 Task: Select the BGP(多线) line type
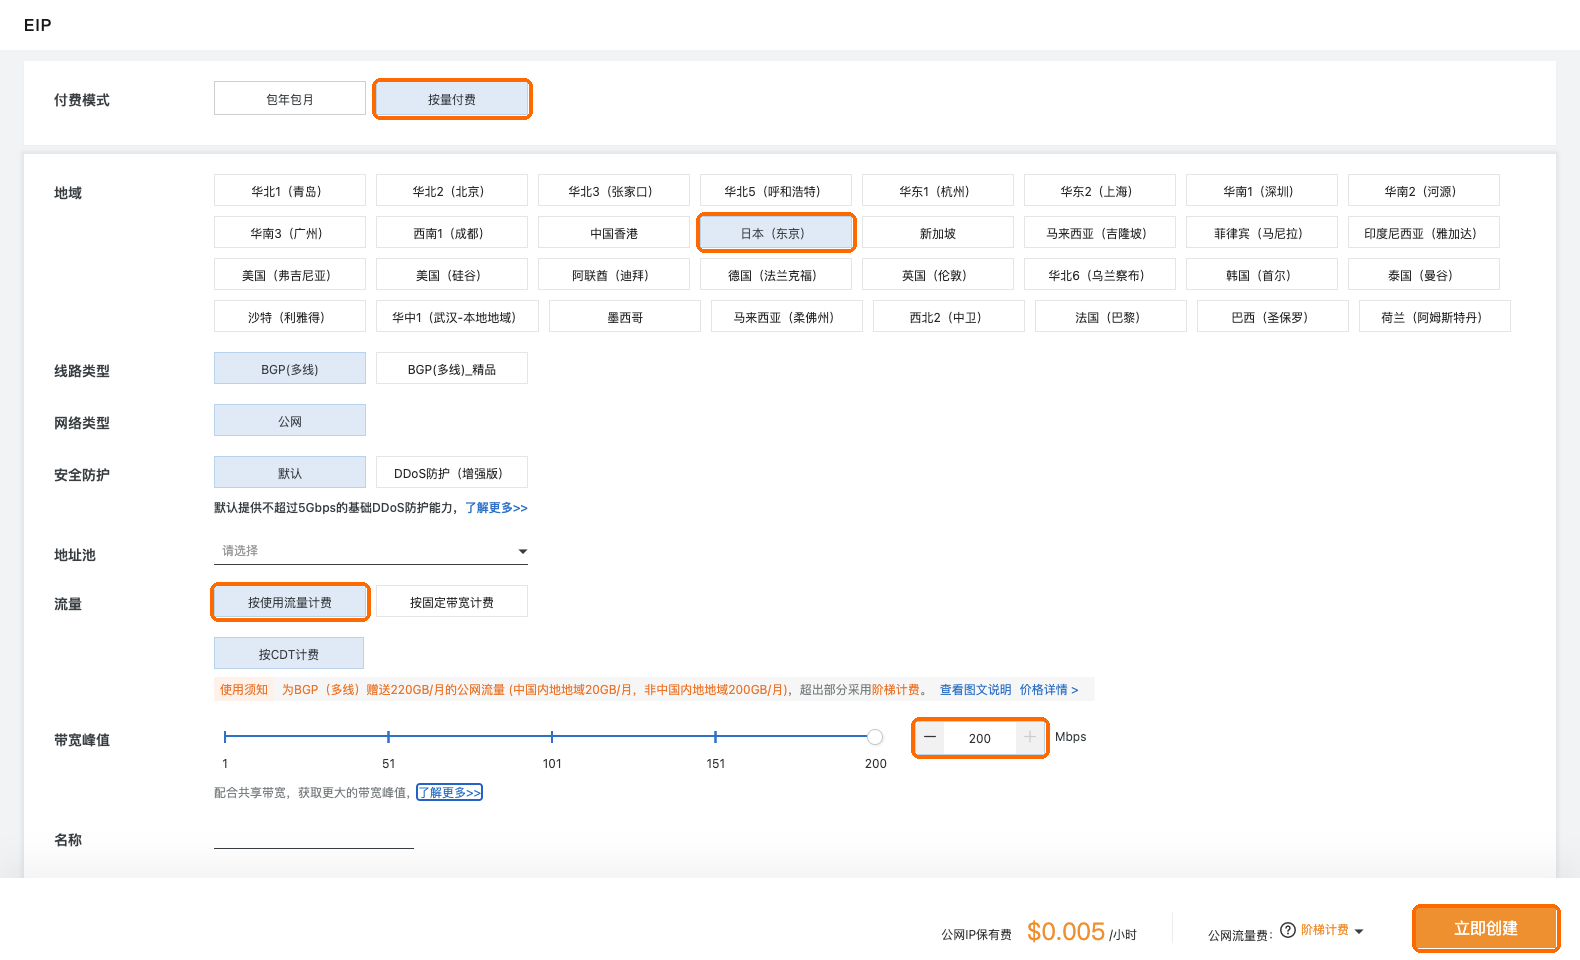290,369
